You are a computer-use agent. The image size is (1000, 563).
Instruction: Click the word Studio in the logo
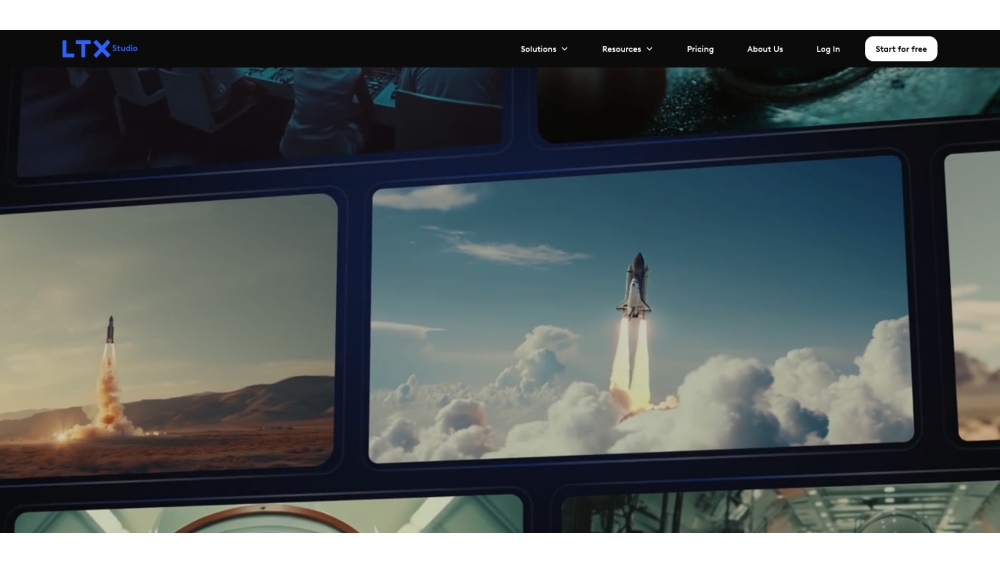(125, 48)
